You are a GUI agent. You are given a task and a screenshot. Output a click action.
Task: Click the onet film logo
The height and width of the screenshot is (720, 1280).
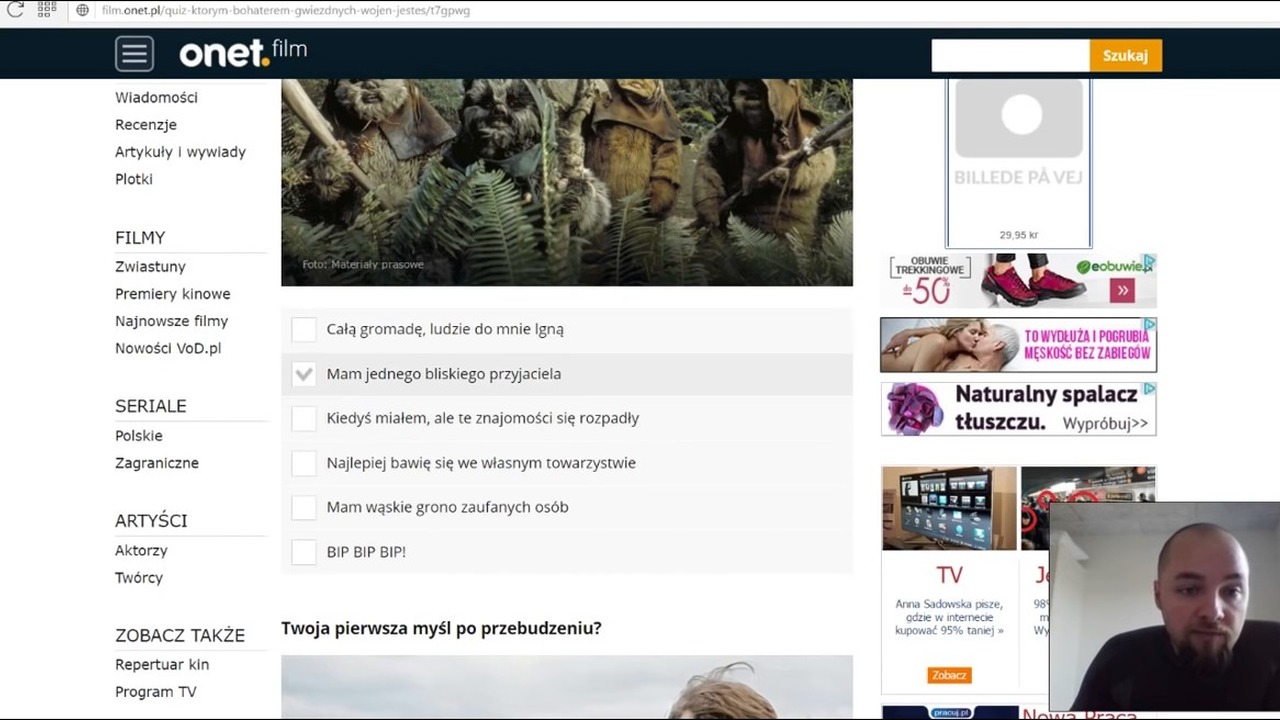click(x=243, y=52)
